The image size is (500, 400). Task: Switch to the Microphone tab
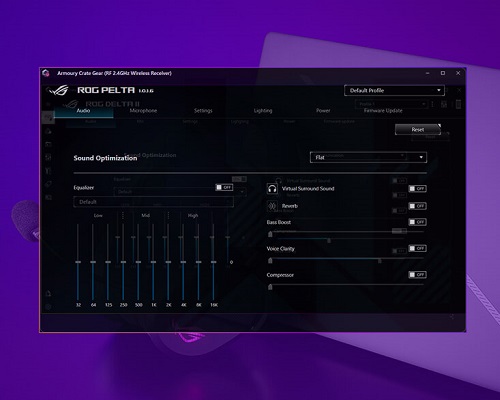[143, 110]
